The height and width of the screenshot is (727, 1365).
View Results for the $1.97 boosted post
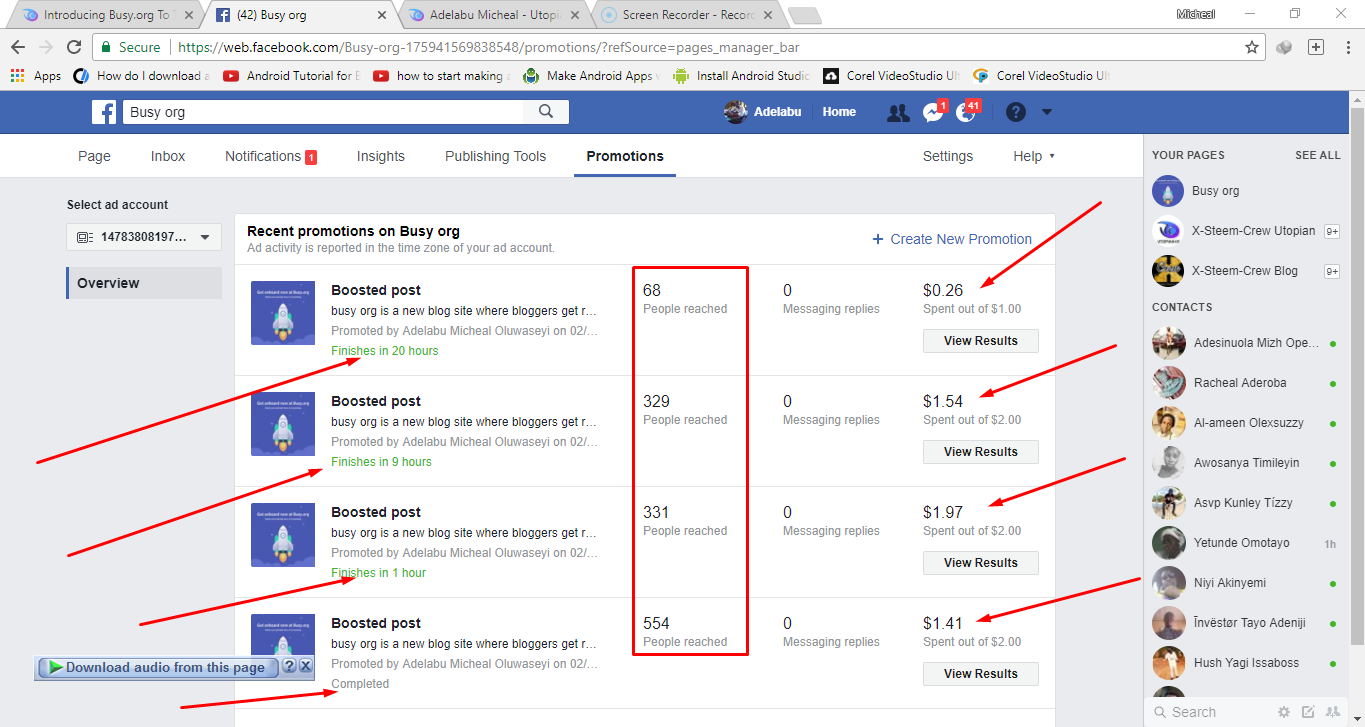(981, 563)
